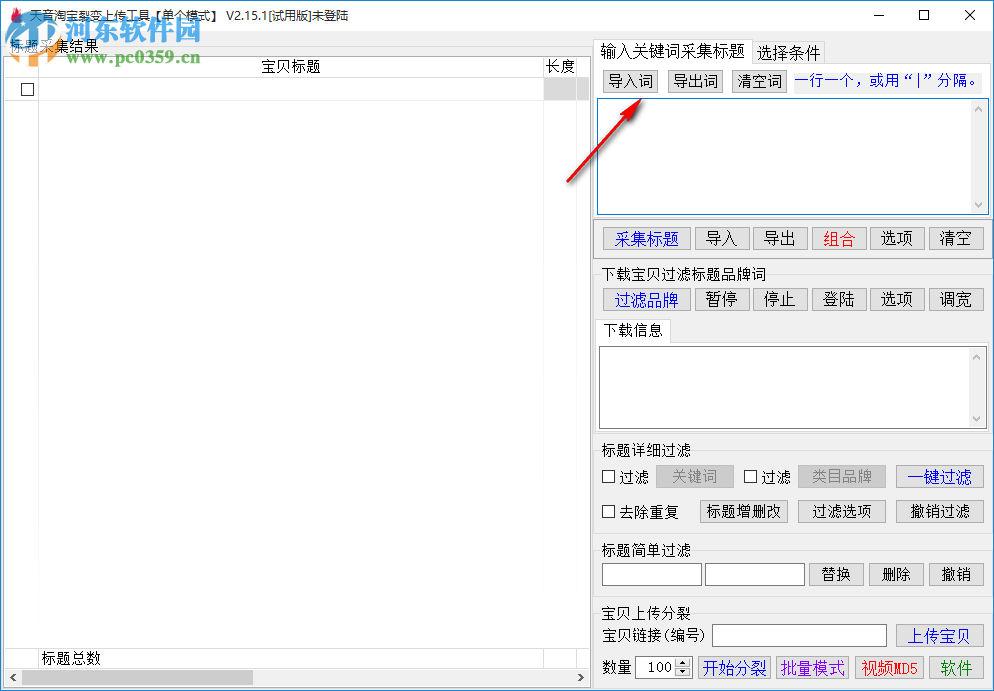
Task: Open 选项 next to 组合 button
Action: tap(897, 239)
